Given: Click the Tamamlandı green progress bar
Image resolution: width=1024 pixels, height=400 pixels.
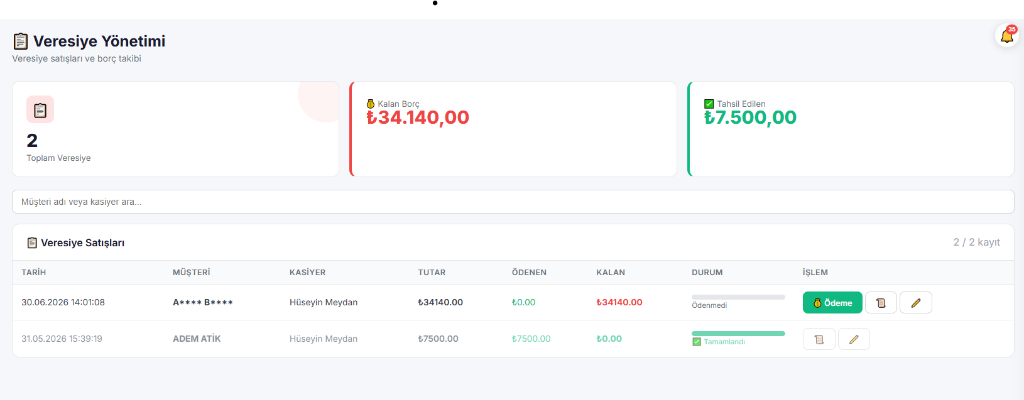Looking at the screenshot, I should click(738, 333).
